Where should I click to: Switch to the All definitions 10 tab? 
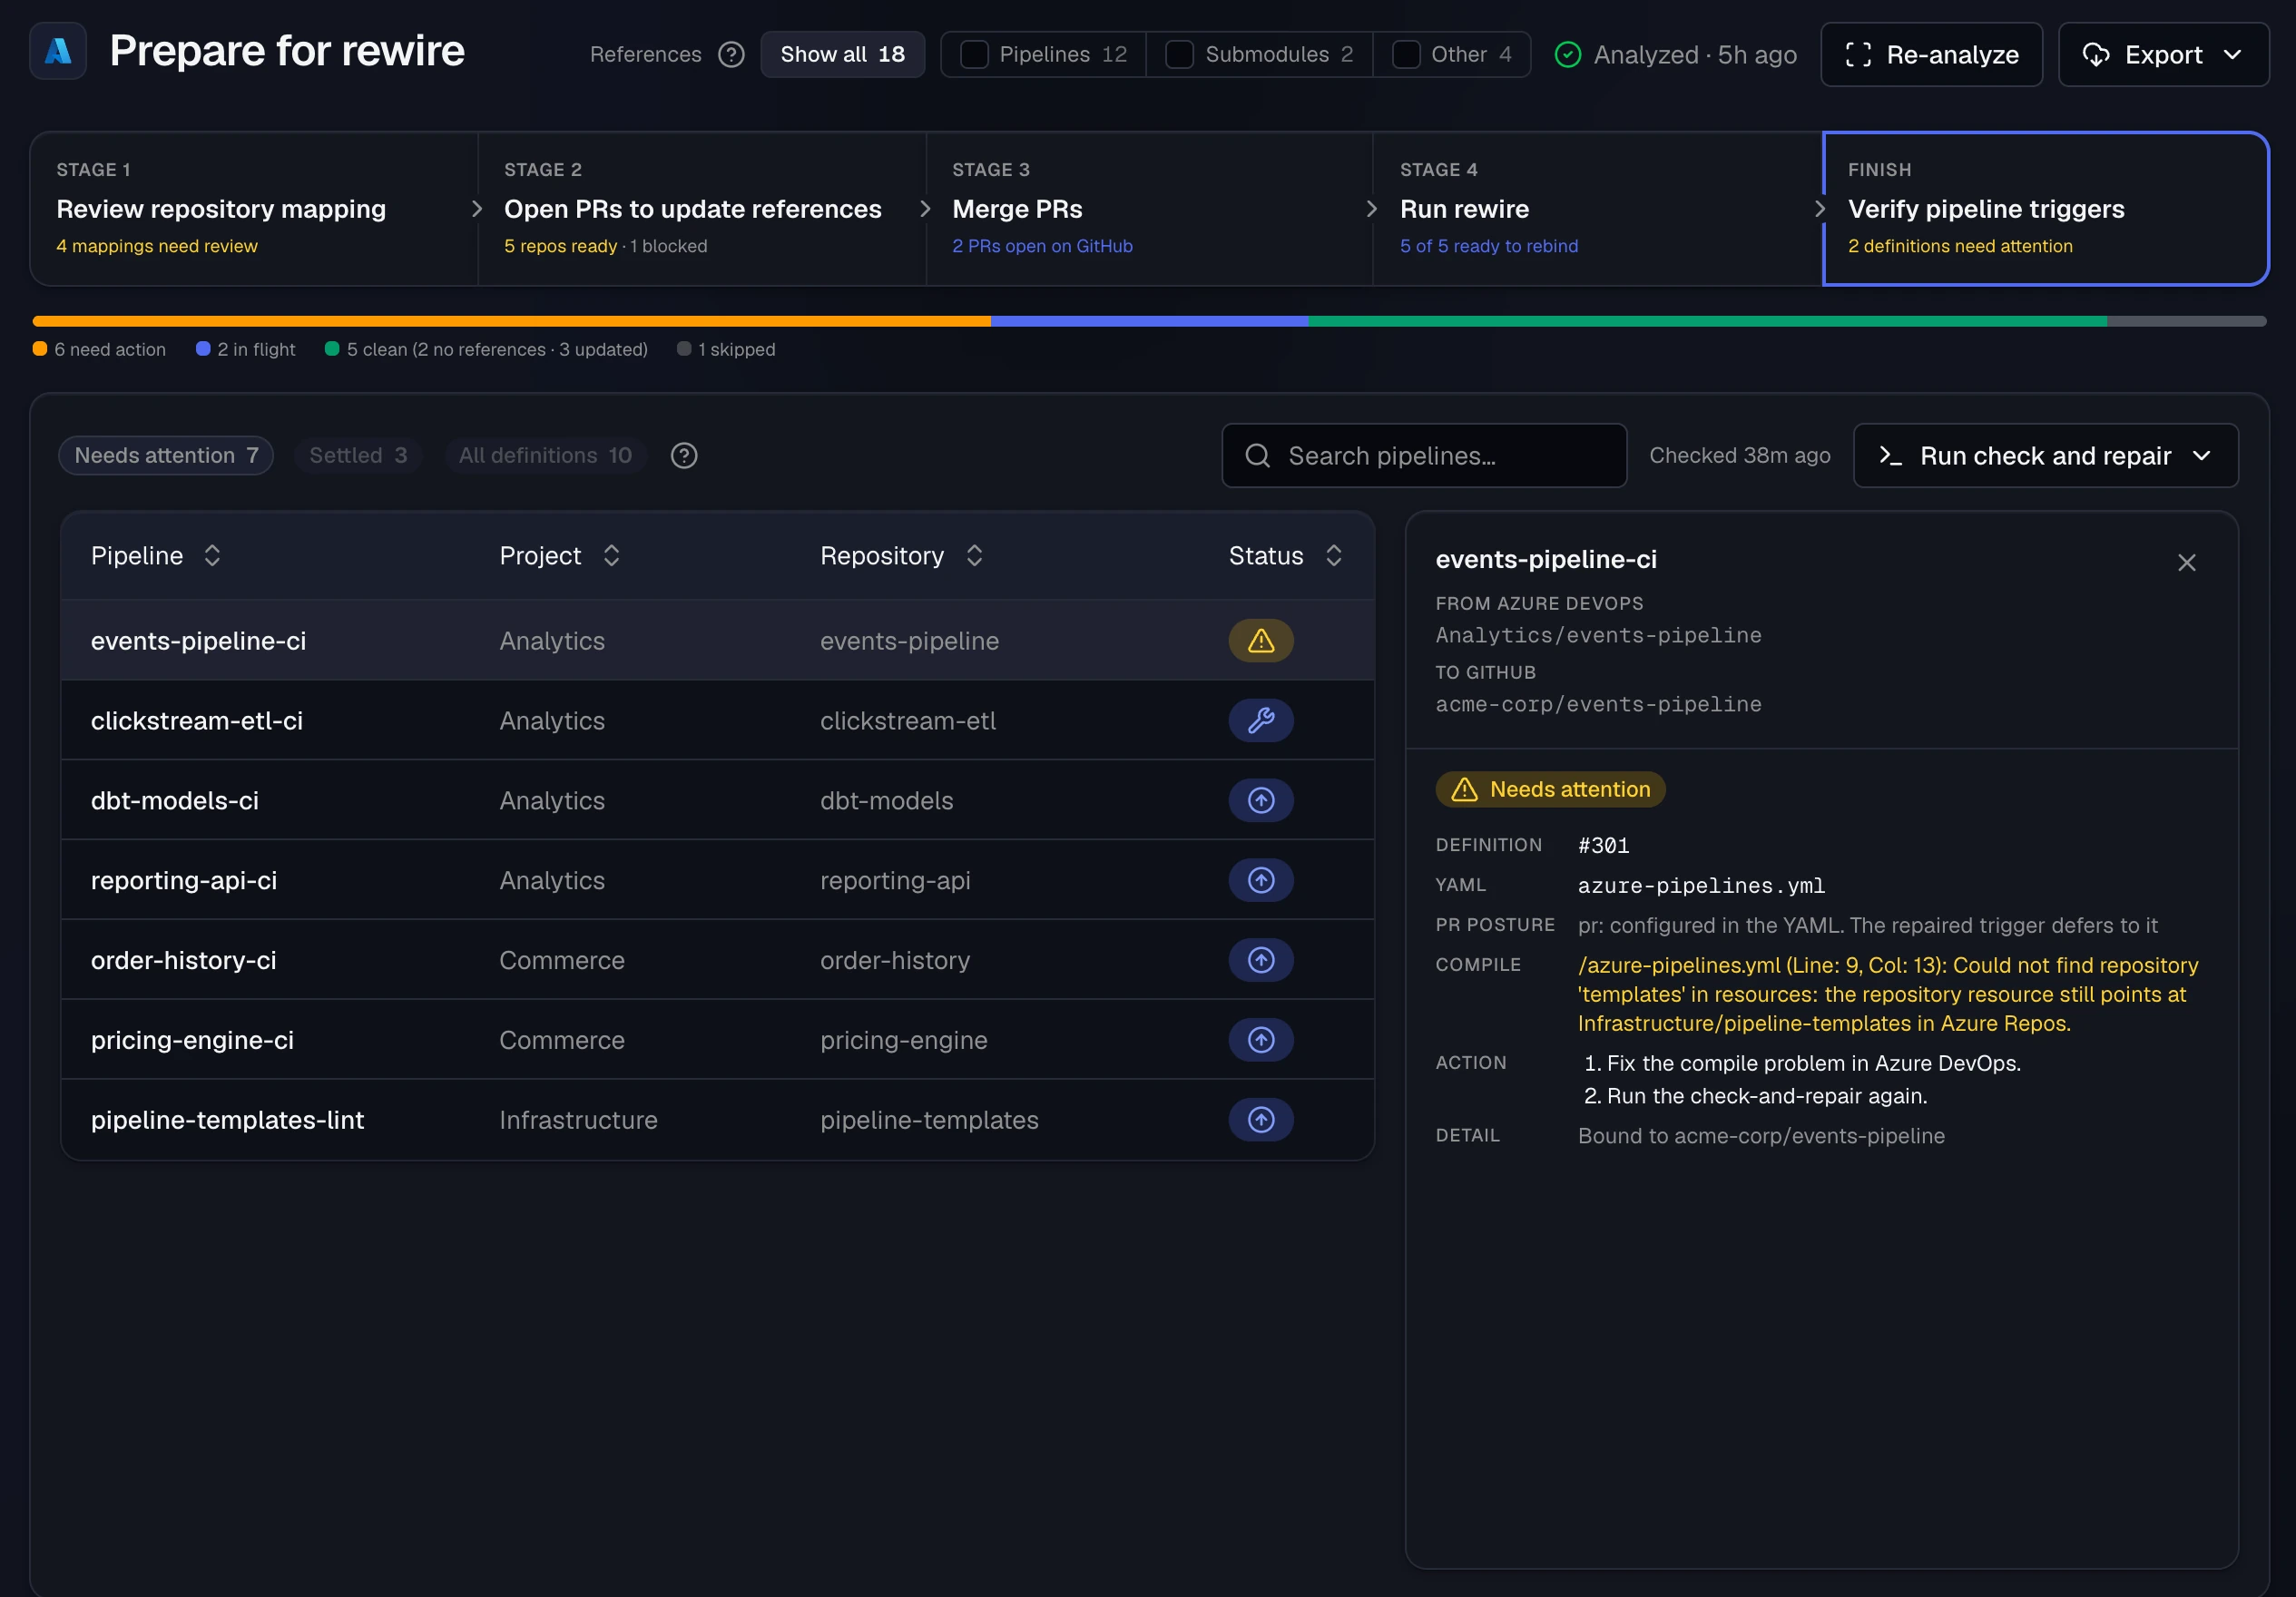[545, 455]
